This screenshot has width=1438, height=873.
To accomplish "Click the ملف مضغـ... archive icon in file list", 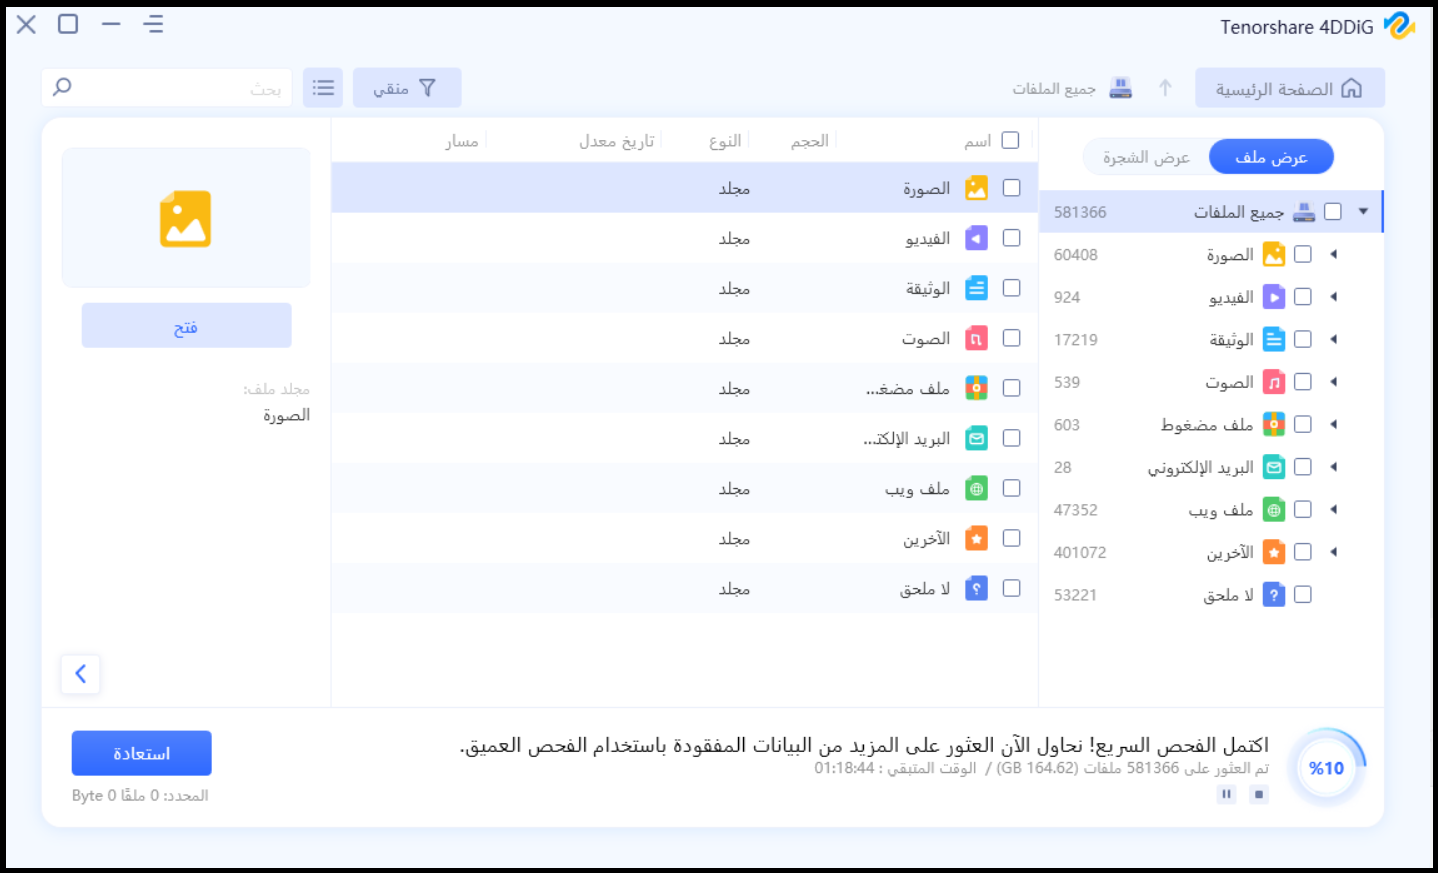I will point(976,388).
